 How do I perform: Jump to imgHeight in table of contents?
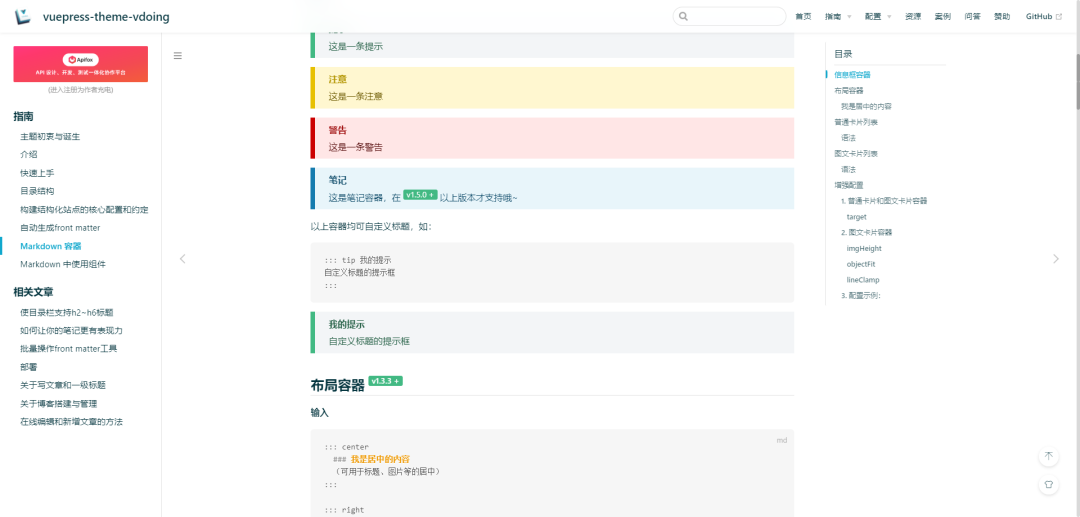pos(864,249)
